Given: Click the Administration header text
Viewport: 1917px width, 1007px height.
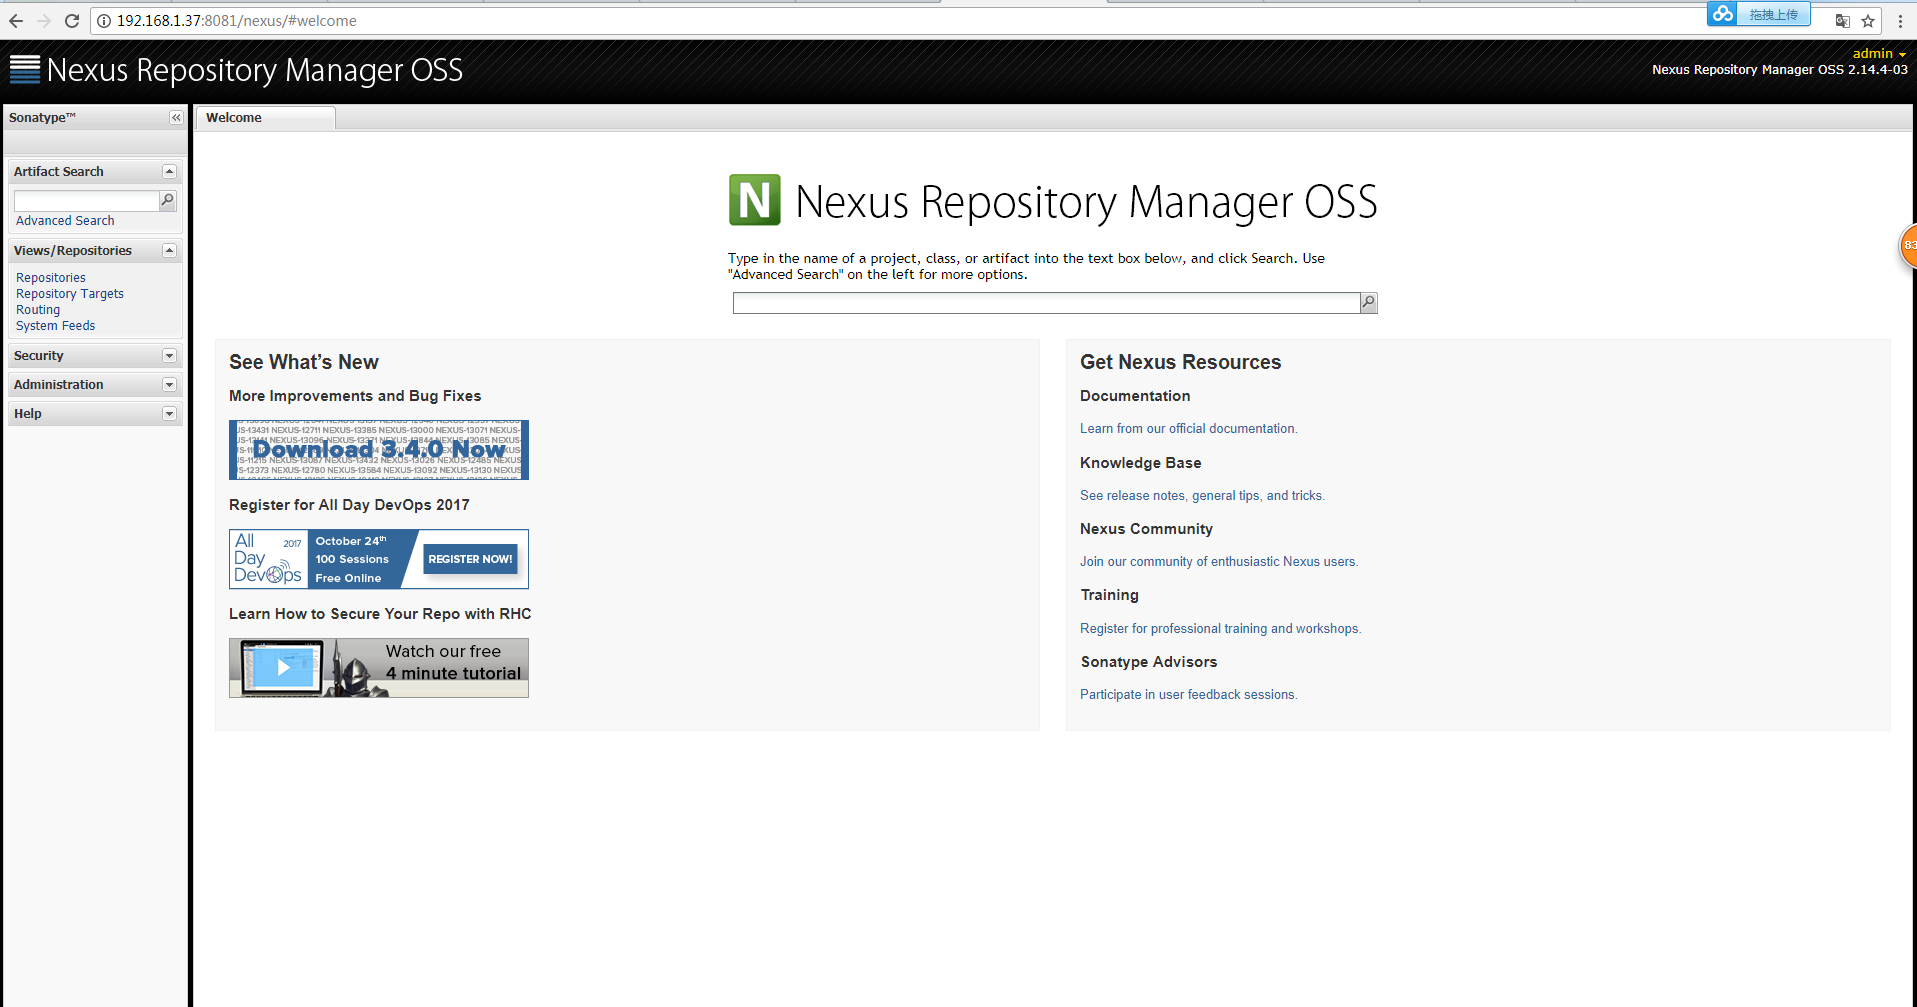Looking at the screenshot, I should [x=59, y=385].
